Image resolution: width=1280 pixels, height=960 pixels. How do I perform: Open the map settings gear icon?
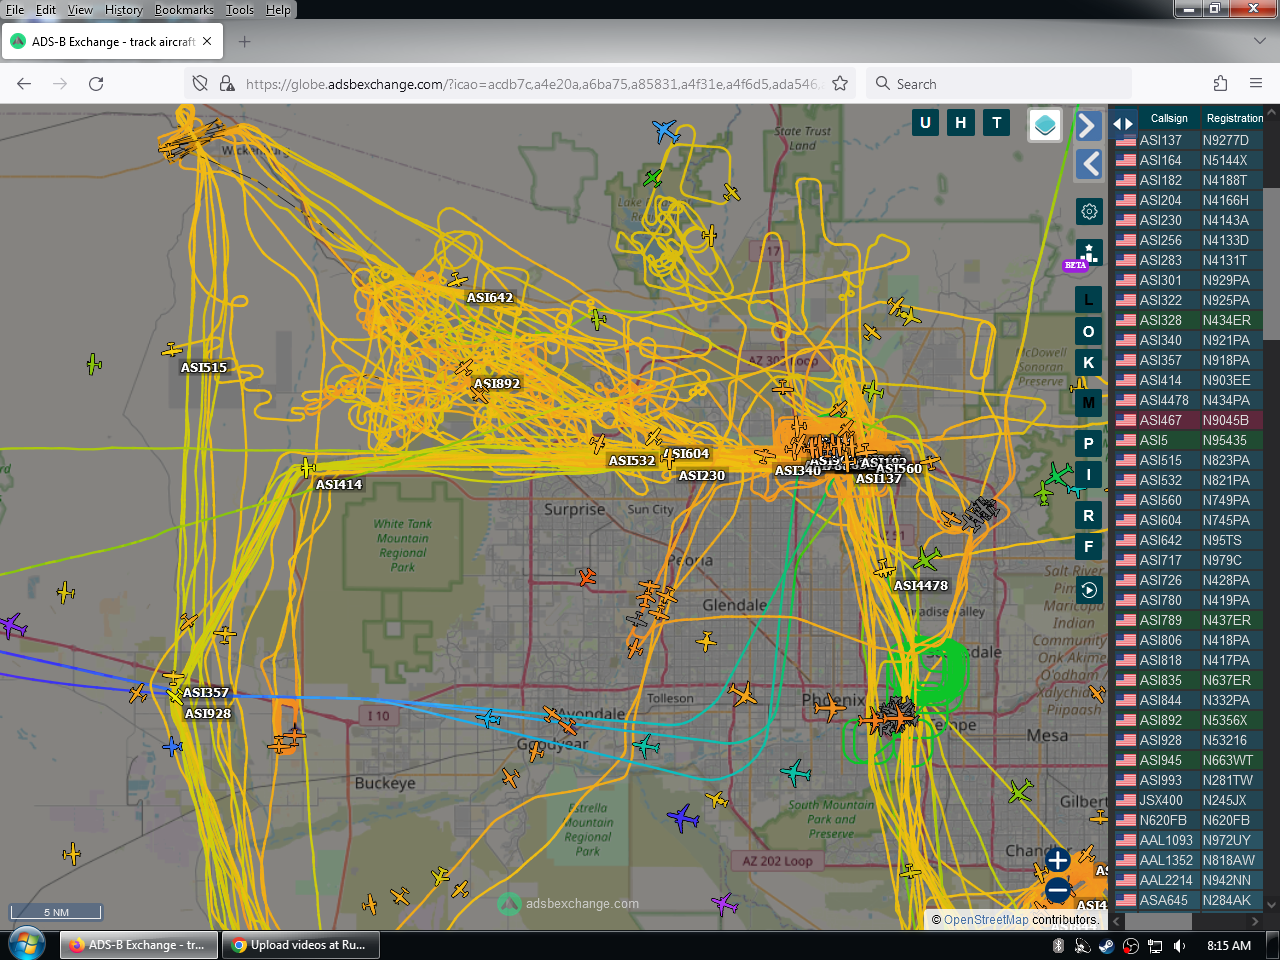pos(1089,211)
